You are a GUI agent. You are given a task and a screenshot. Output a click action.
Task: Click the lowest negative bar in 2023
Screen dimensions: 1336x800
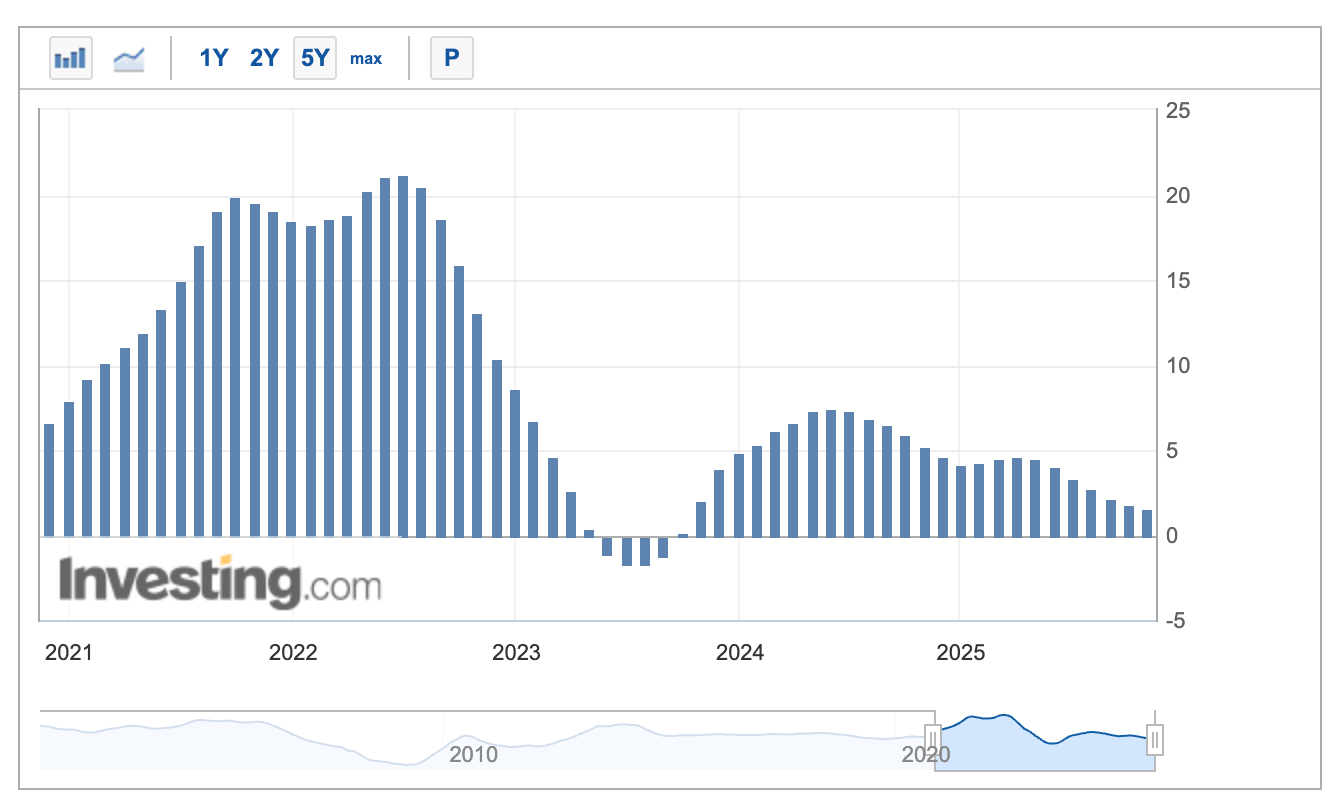(644, 551)
